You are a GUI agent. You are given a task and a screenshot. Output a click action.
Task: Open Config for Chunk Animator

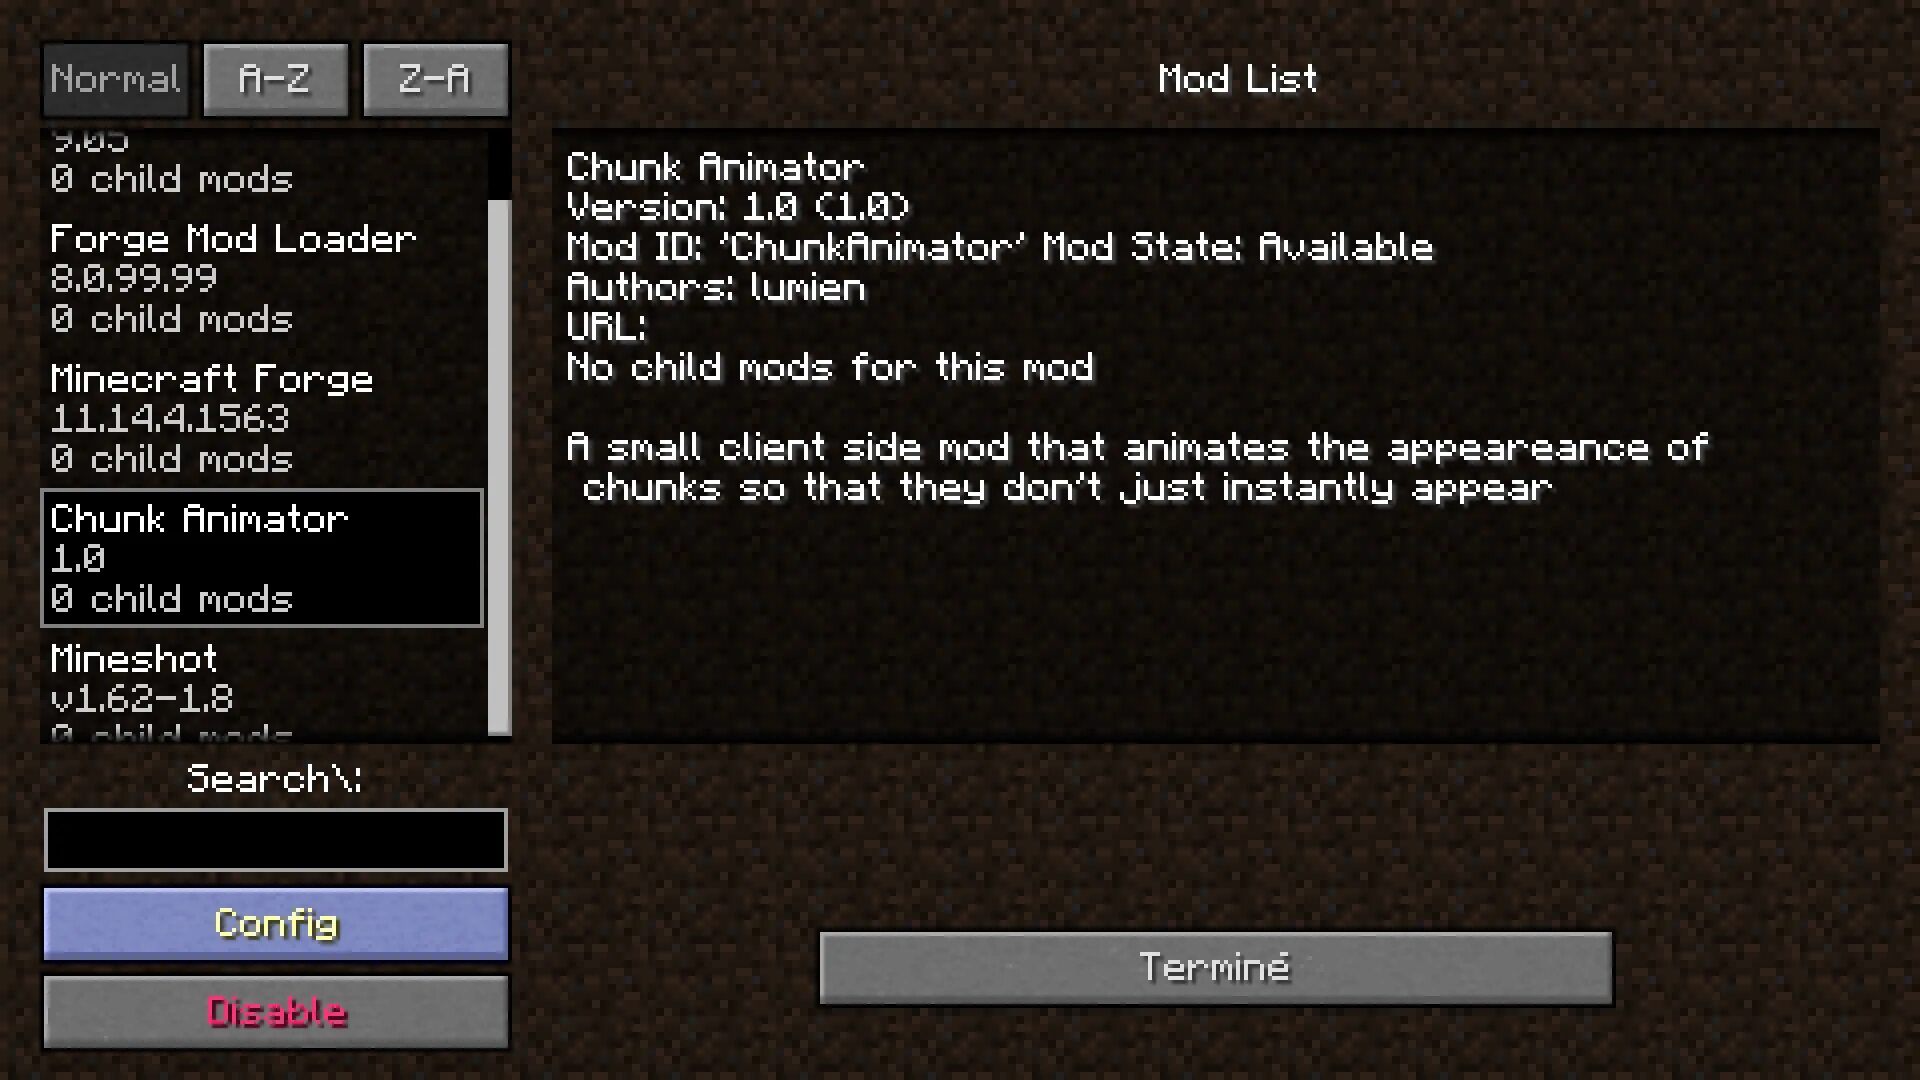[276, 923]
